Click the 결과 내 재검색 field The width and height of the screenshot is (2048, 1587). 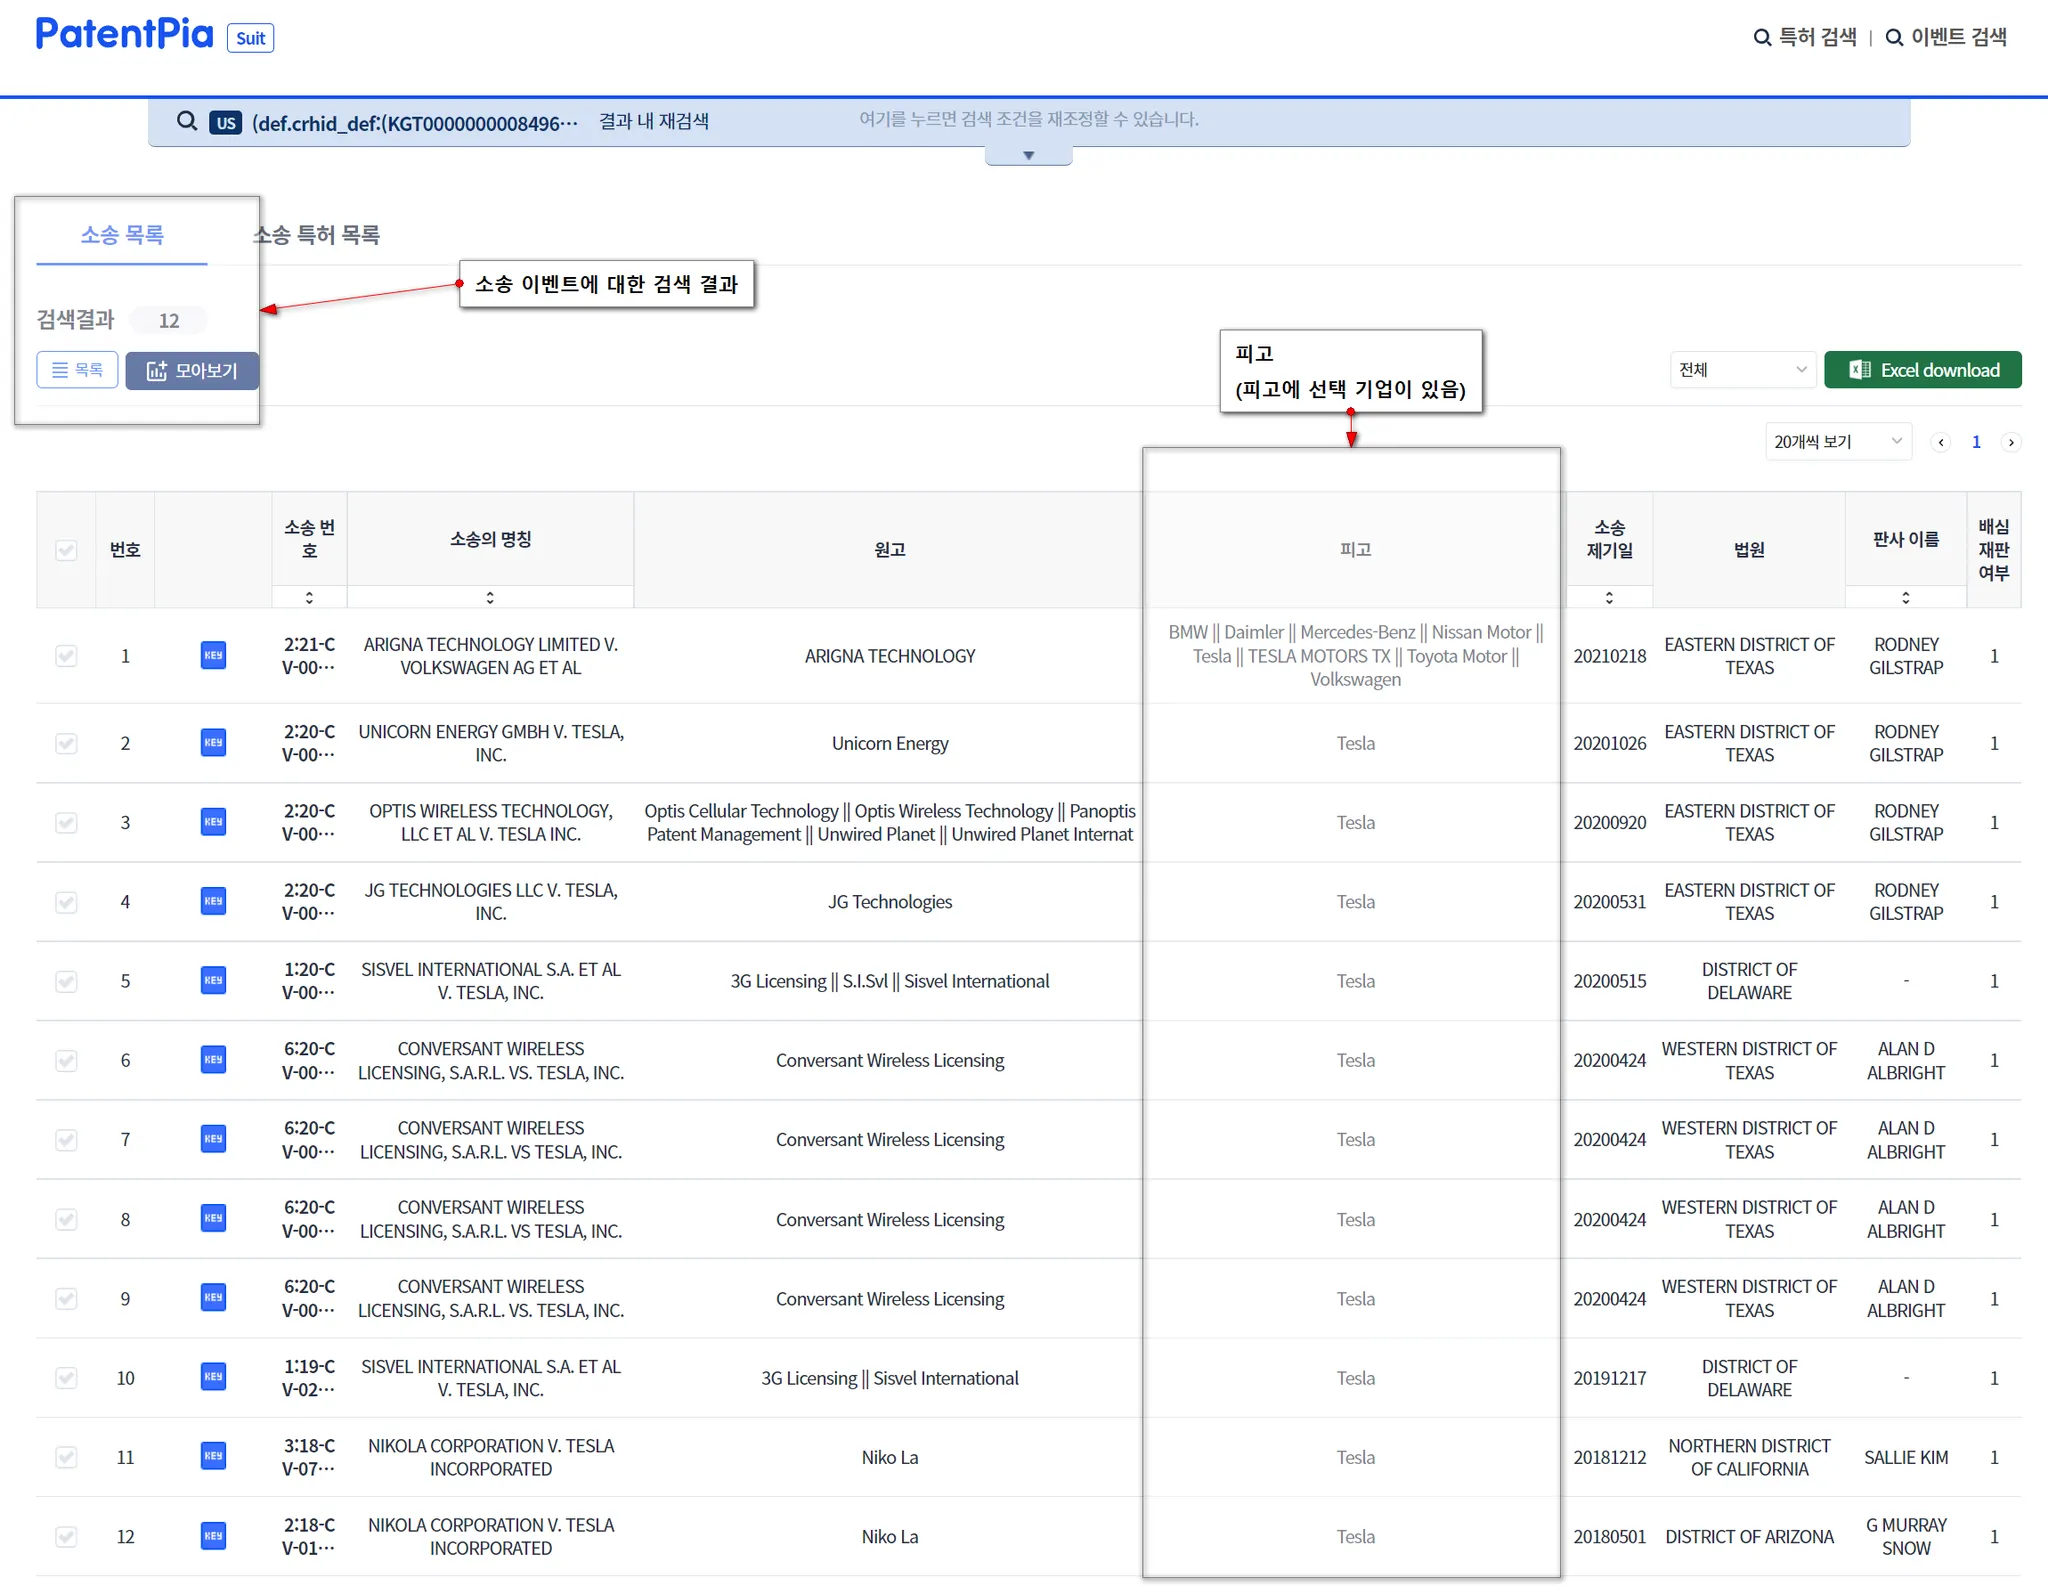tap(654, 122)
